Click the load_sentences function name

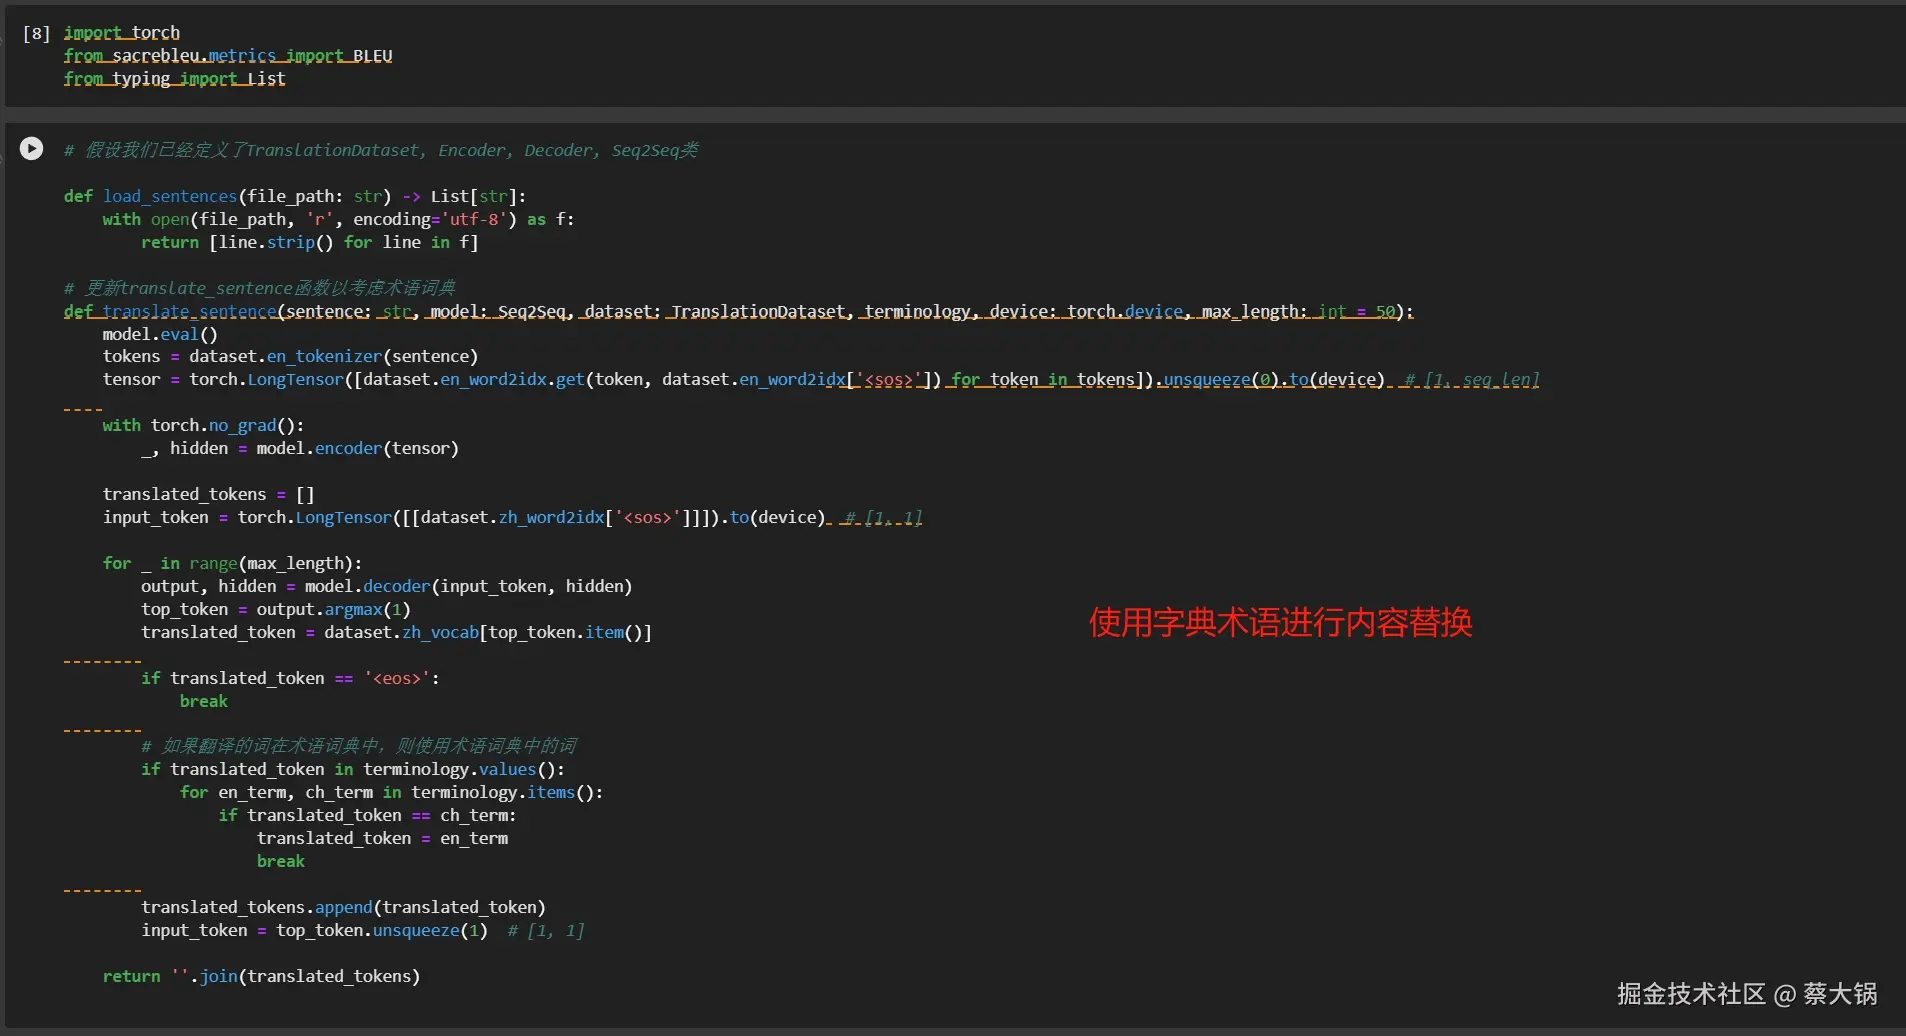[169, 196]
